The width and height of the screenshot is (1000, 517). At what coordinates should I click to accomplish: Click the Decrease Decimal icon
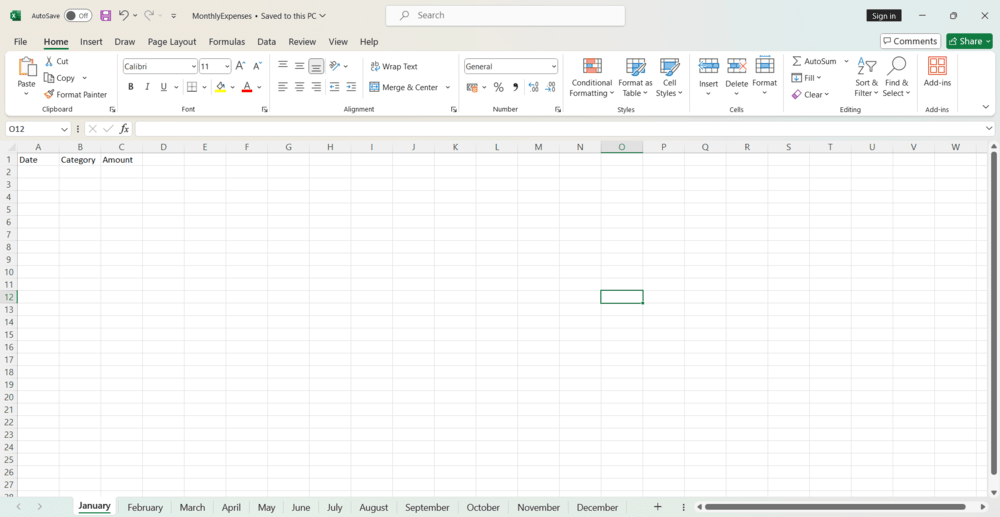click(x=551, y=87)
